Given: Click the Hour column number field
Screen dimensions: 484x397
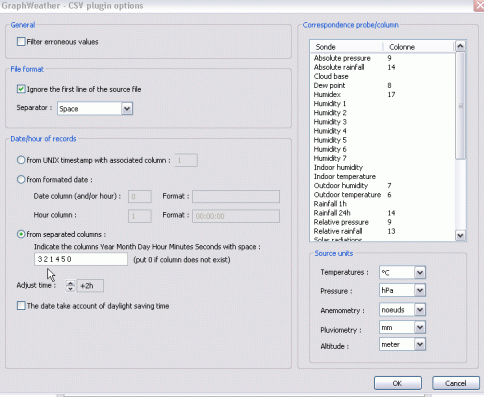Looking at the screenshot, I should [x=140, y=216].
